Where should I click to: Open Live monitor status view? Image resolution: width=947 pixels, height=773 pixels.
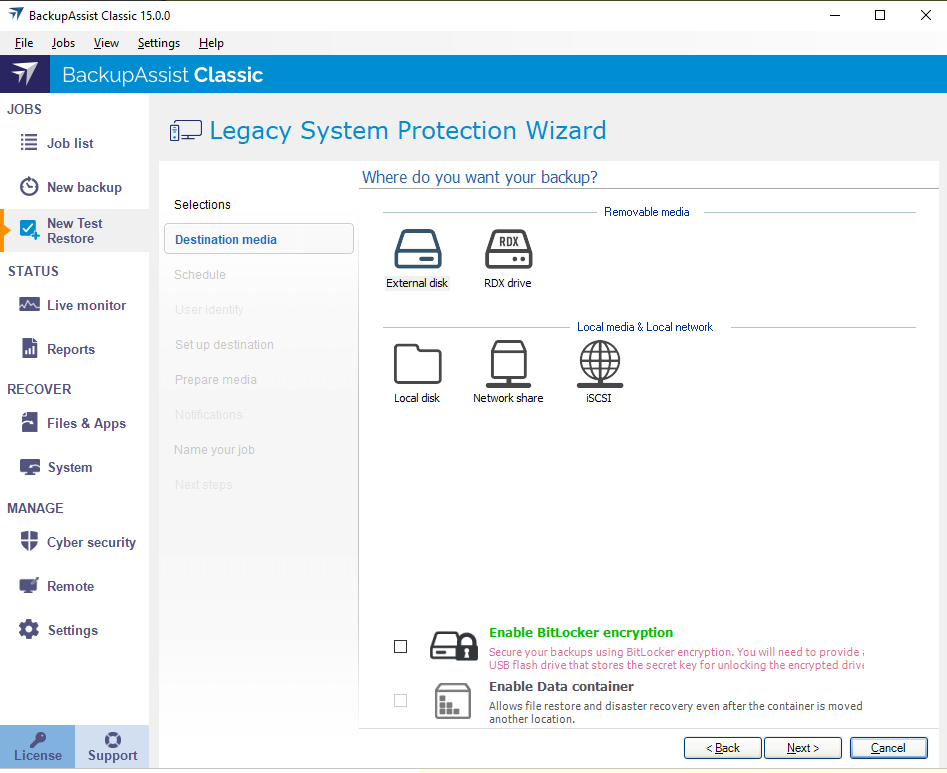86,305
